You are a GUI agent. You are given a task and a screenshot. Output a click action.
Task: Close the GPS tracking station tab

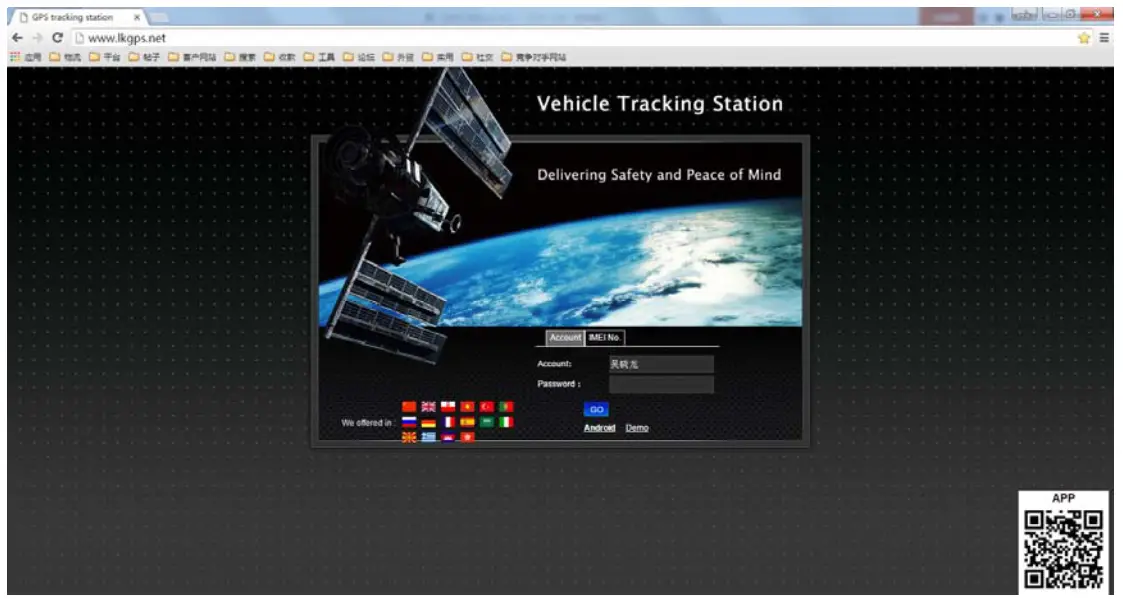(x=137, y=17)
